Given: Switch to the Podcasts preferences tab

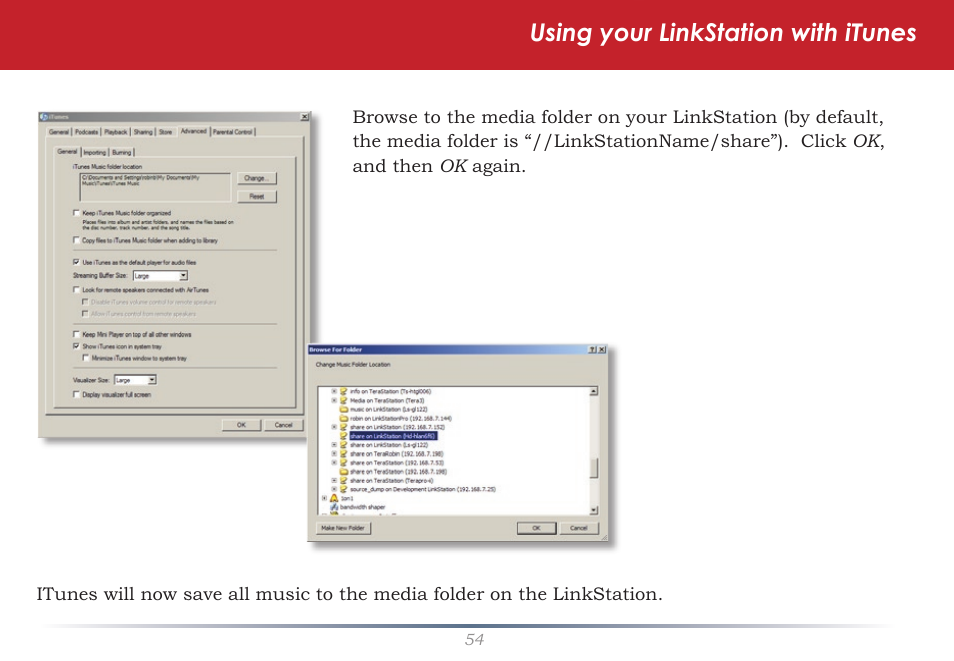Looking at the screenshot, I should click(x=86, y=132).
